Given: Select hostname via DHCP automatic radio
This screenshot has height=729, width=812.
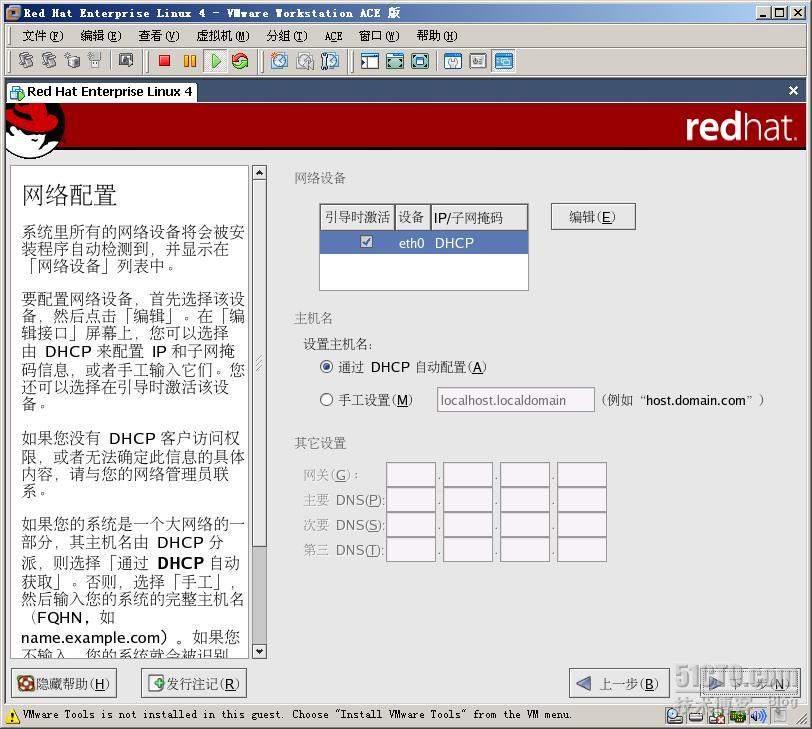Looking at the screenshot, I should (326, 367).
